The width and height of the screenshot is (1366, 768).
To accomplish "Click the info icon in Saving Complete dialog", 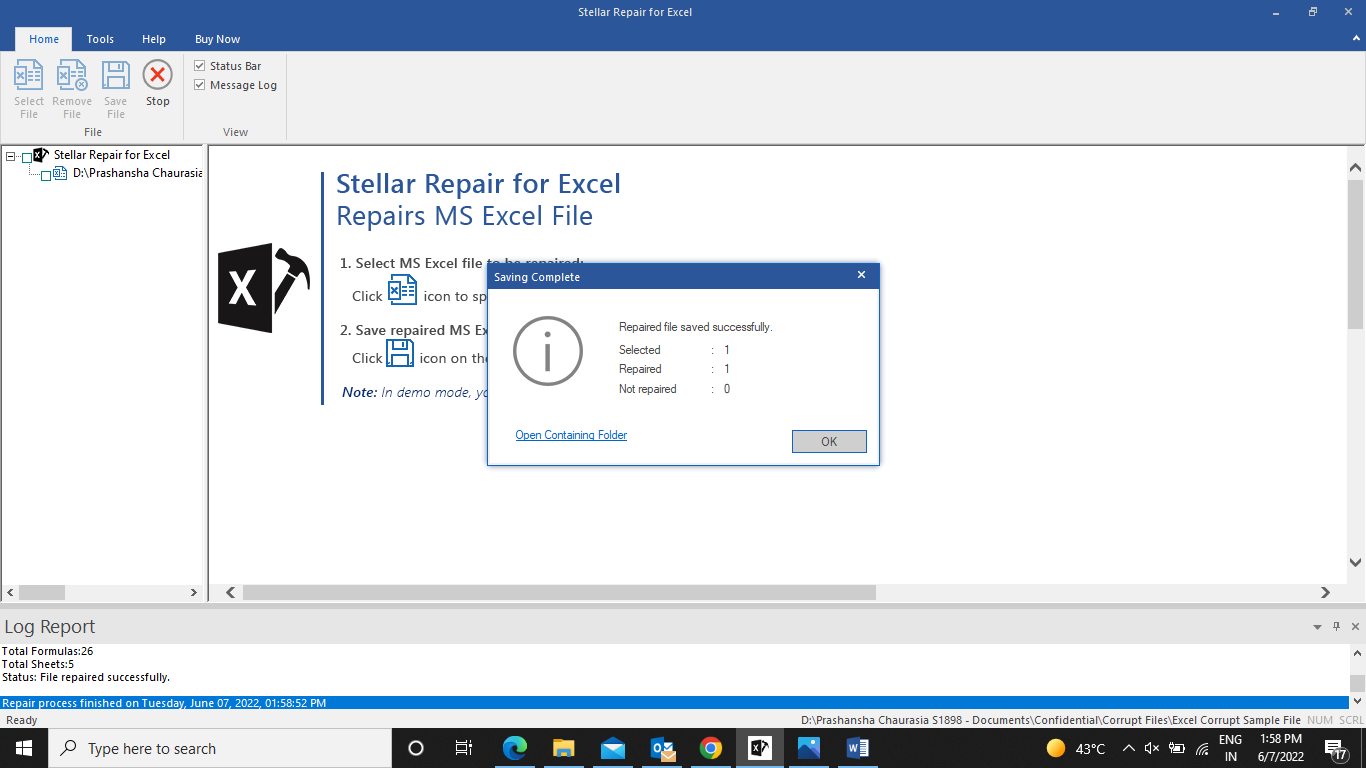I will pyautogui.click(x=547, y=351).
